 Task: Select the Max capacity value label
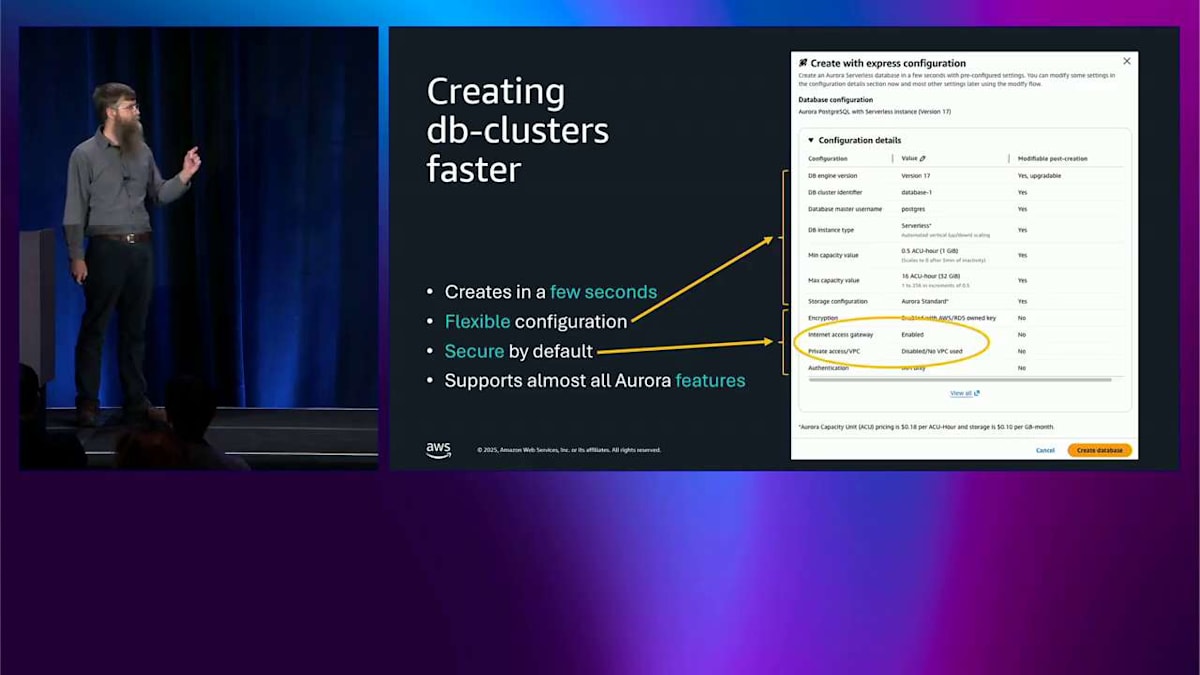834,280
